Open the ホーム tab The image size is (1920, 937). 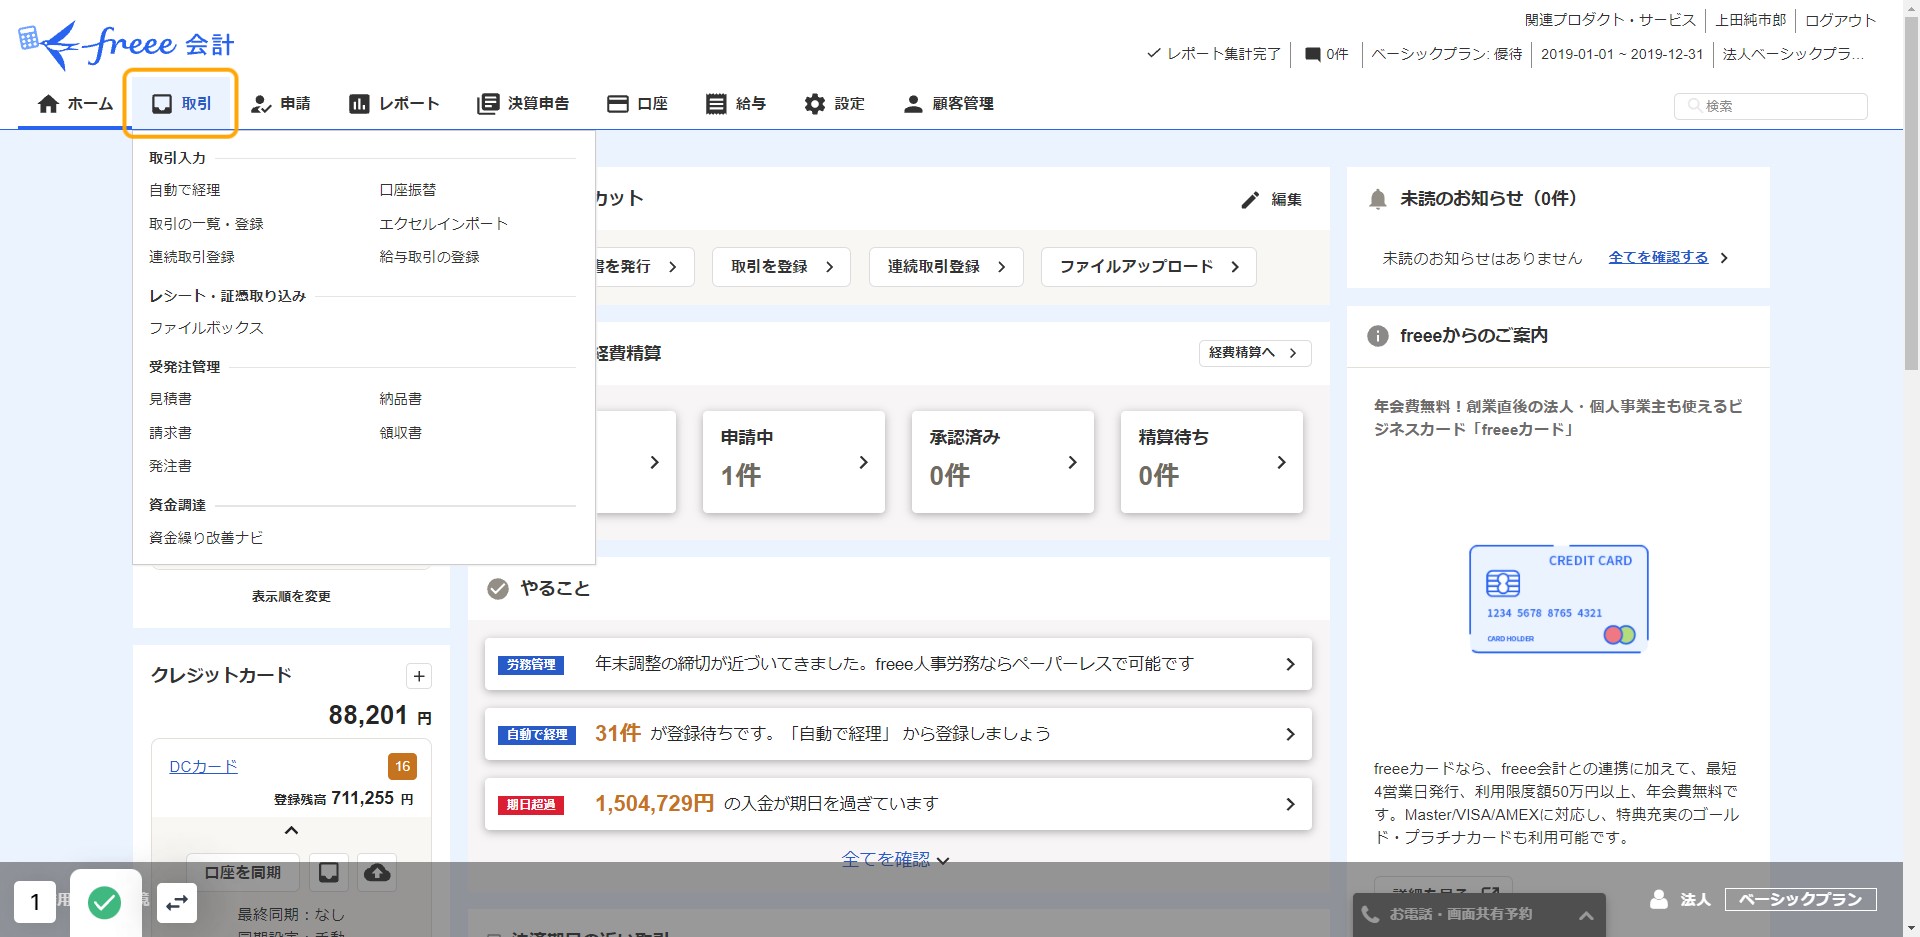pyautogui.click(x=75, y=104)
